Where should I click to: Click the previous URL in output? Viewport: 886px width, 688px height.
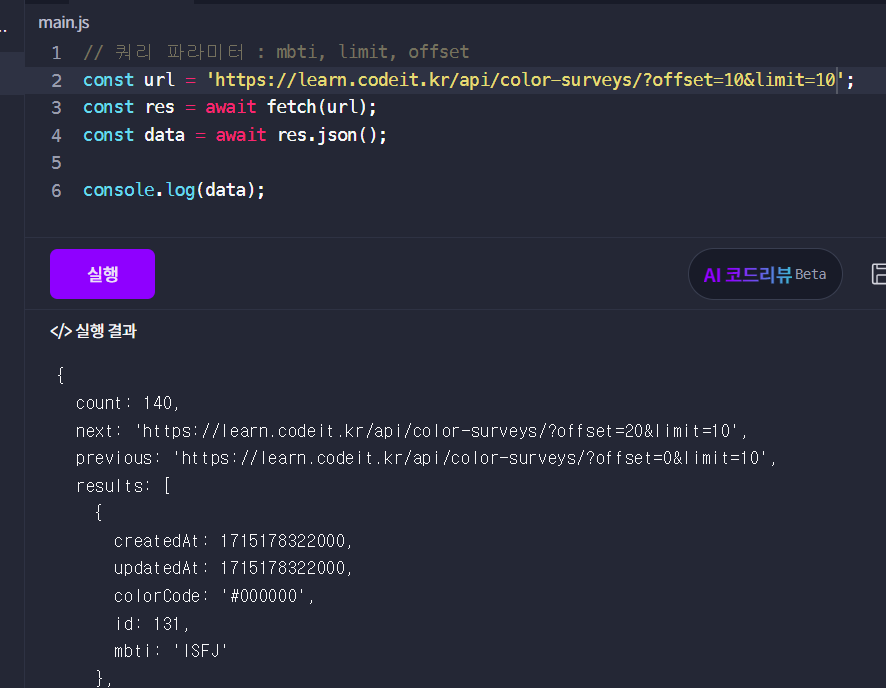pos(470,458)
